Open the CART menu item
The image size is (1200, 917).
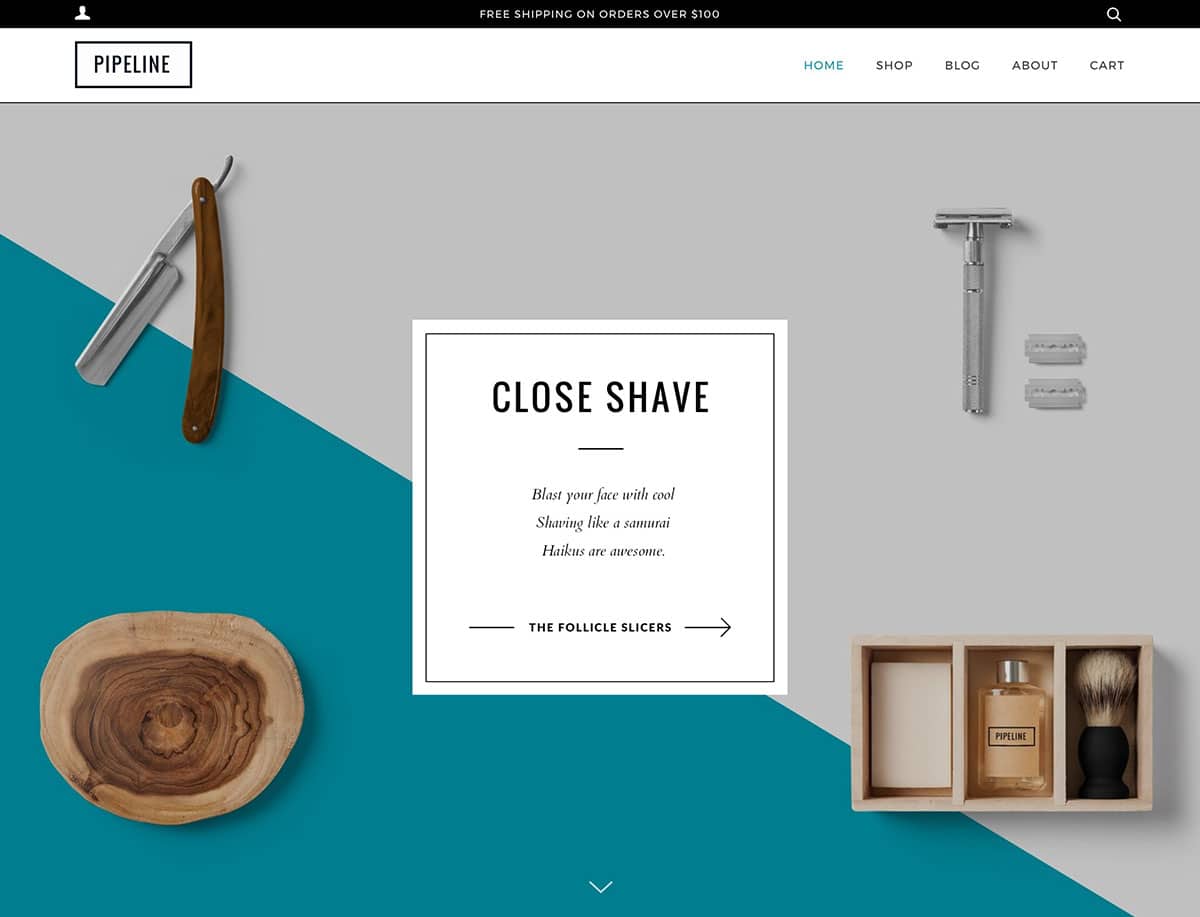1107,65
